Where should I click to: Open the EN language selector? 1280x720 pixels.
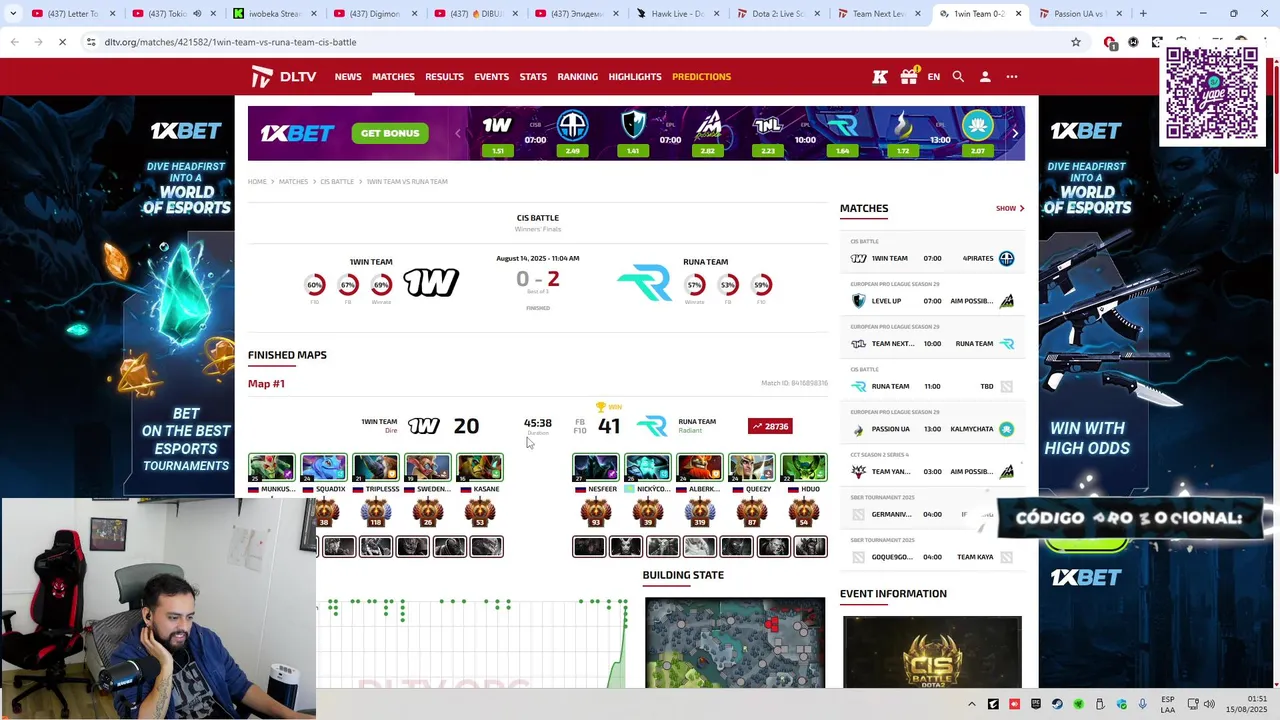pos(934,77)
